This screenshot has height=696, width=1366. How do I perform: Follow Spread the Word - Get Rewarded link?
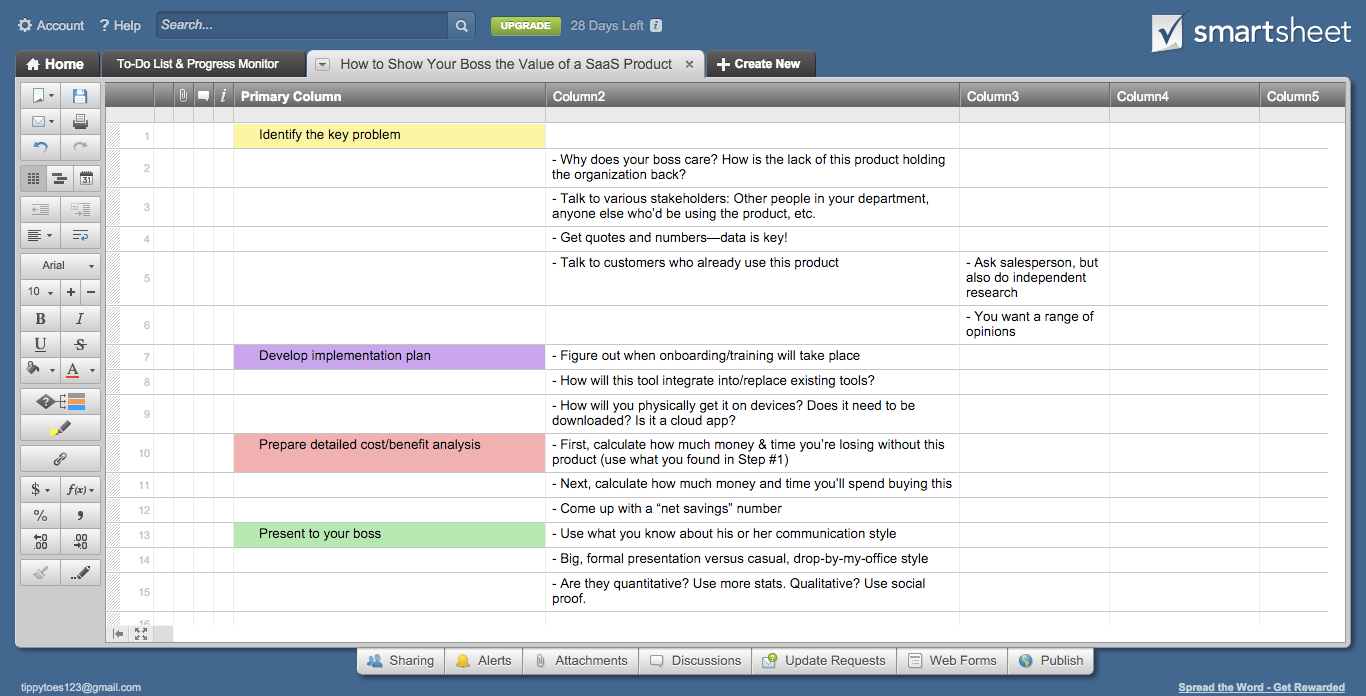tap(1261, 687)
